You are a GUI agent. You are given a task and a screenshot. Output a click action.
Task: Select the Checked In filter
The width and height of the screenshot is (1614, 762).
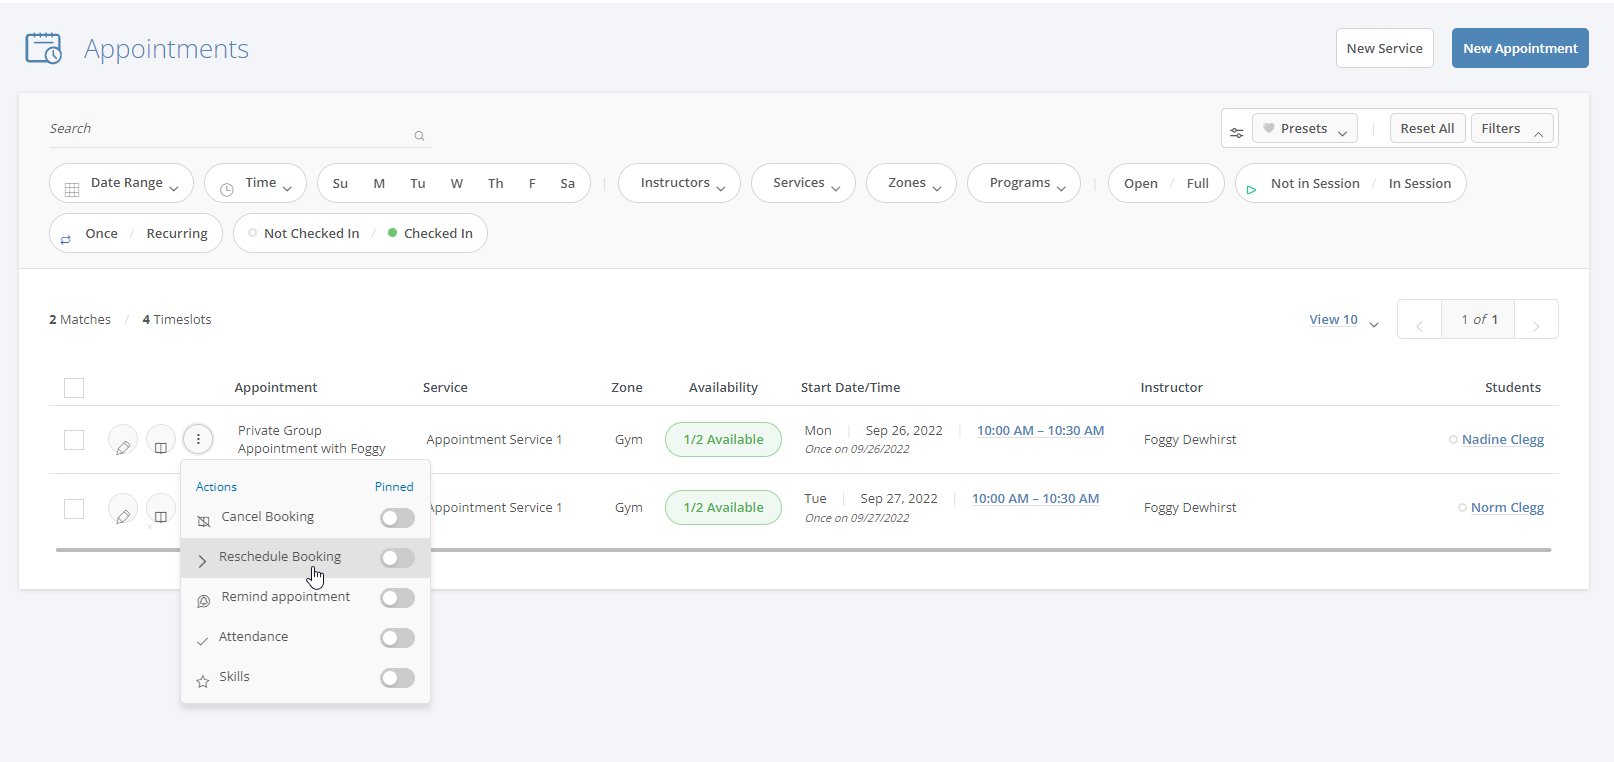click(430, 233)
